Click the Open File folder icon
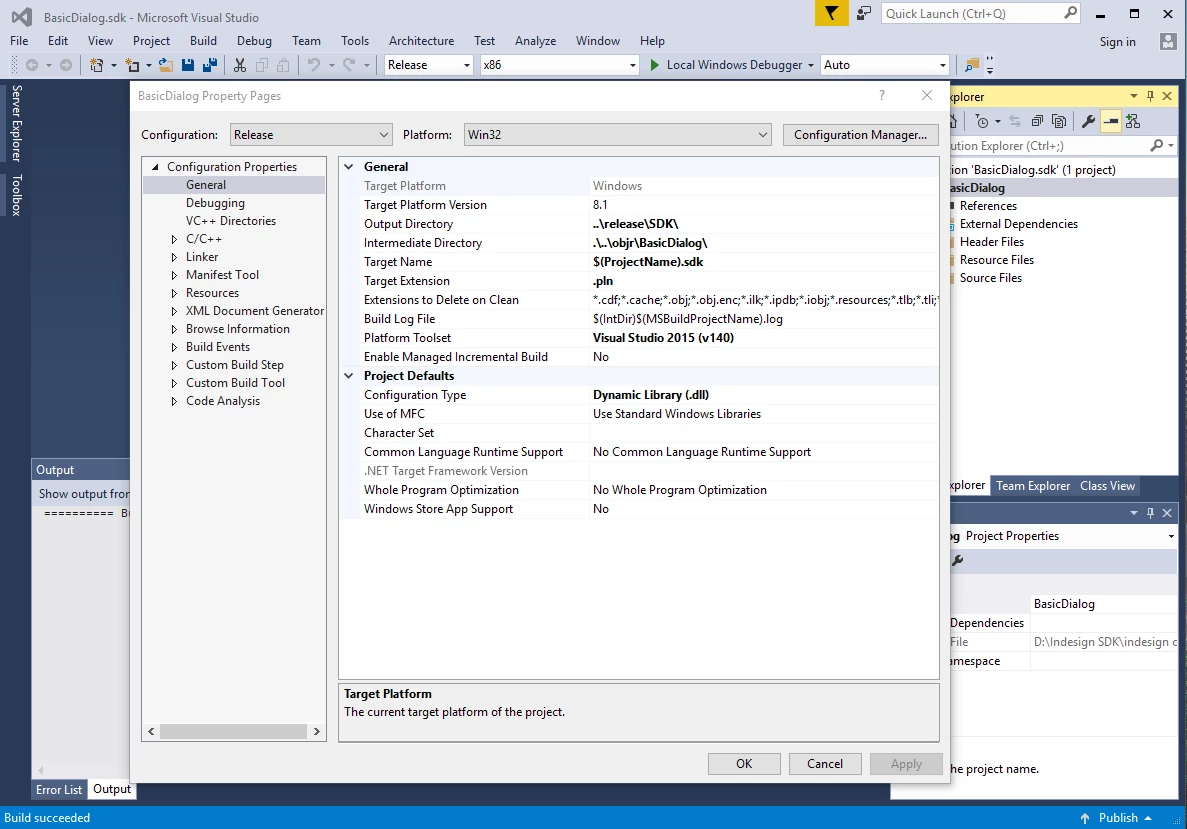 coord(166,65)
